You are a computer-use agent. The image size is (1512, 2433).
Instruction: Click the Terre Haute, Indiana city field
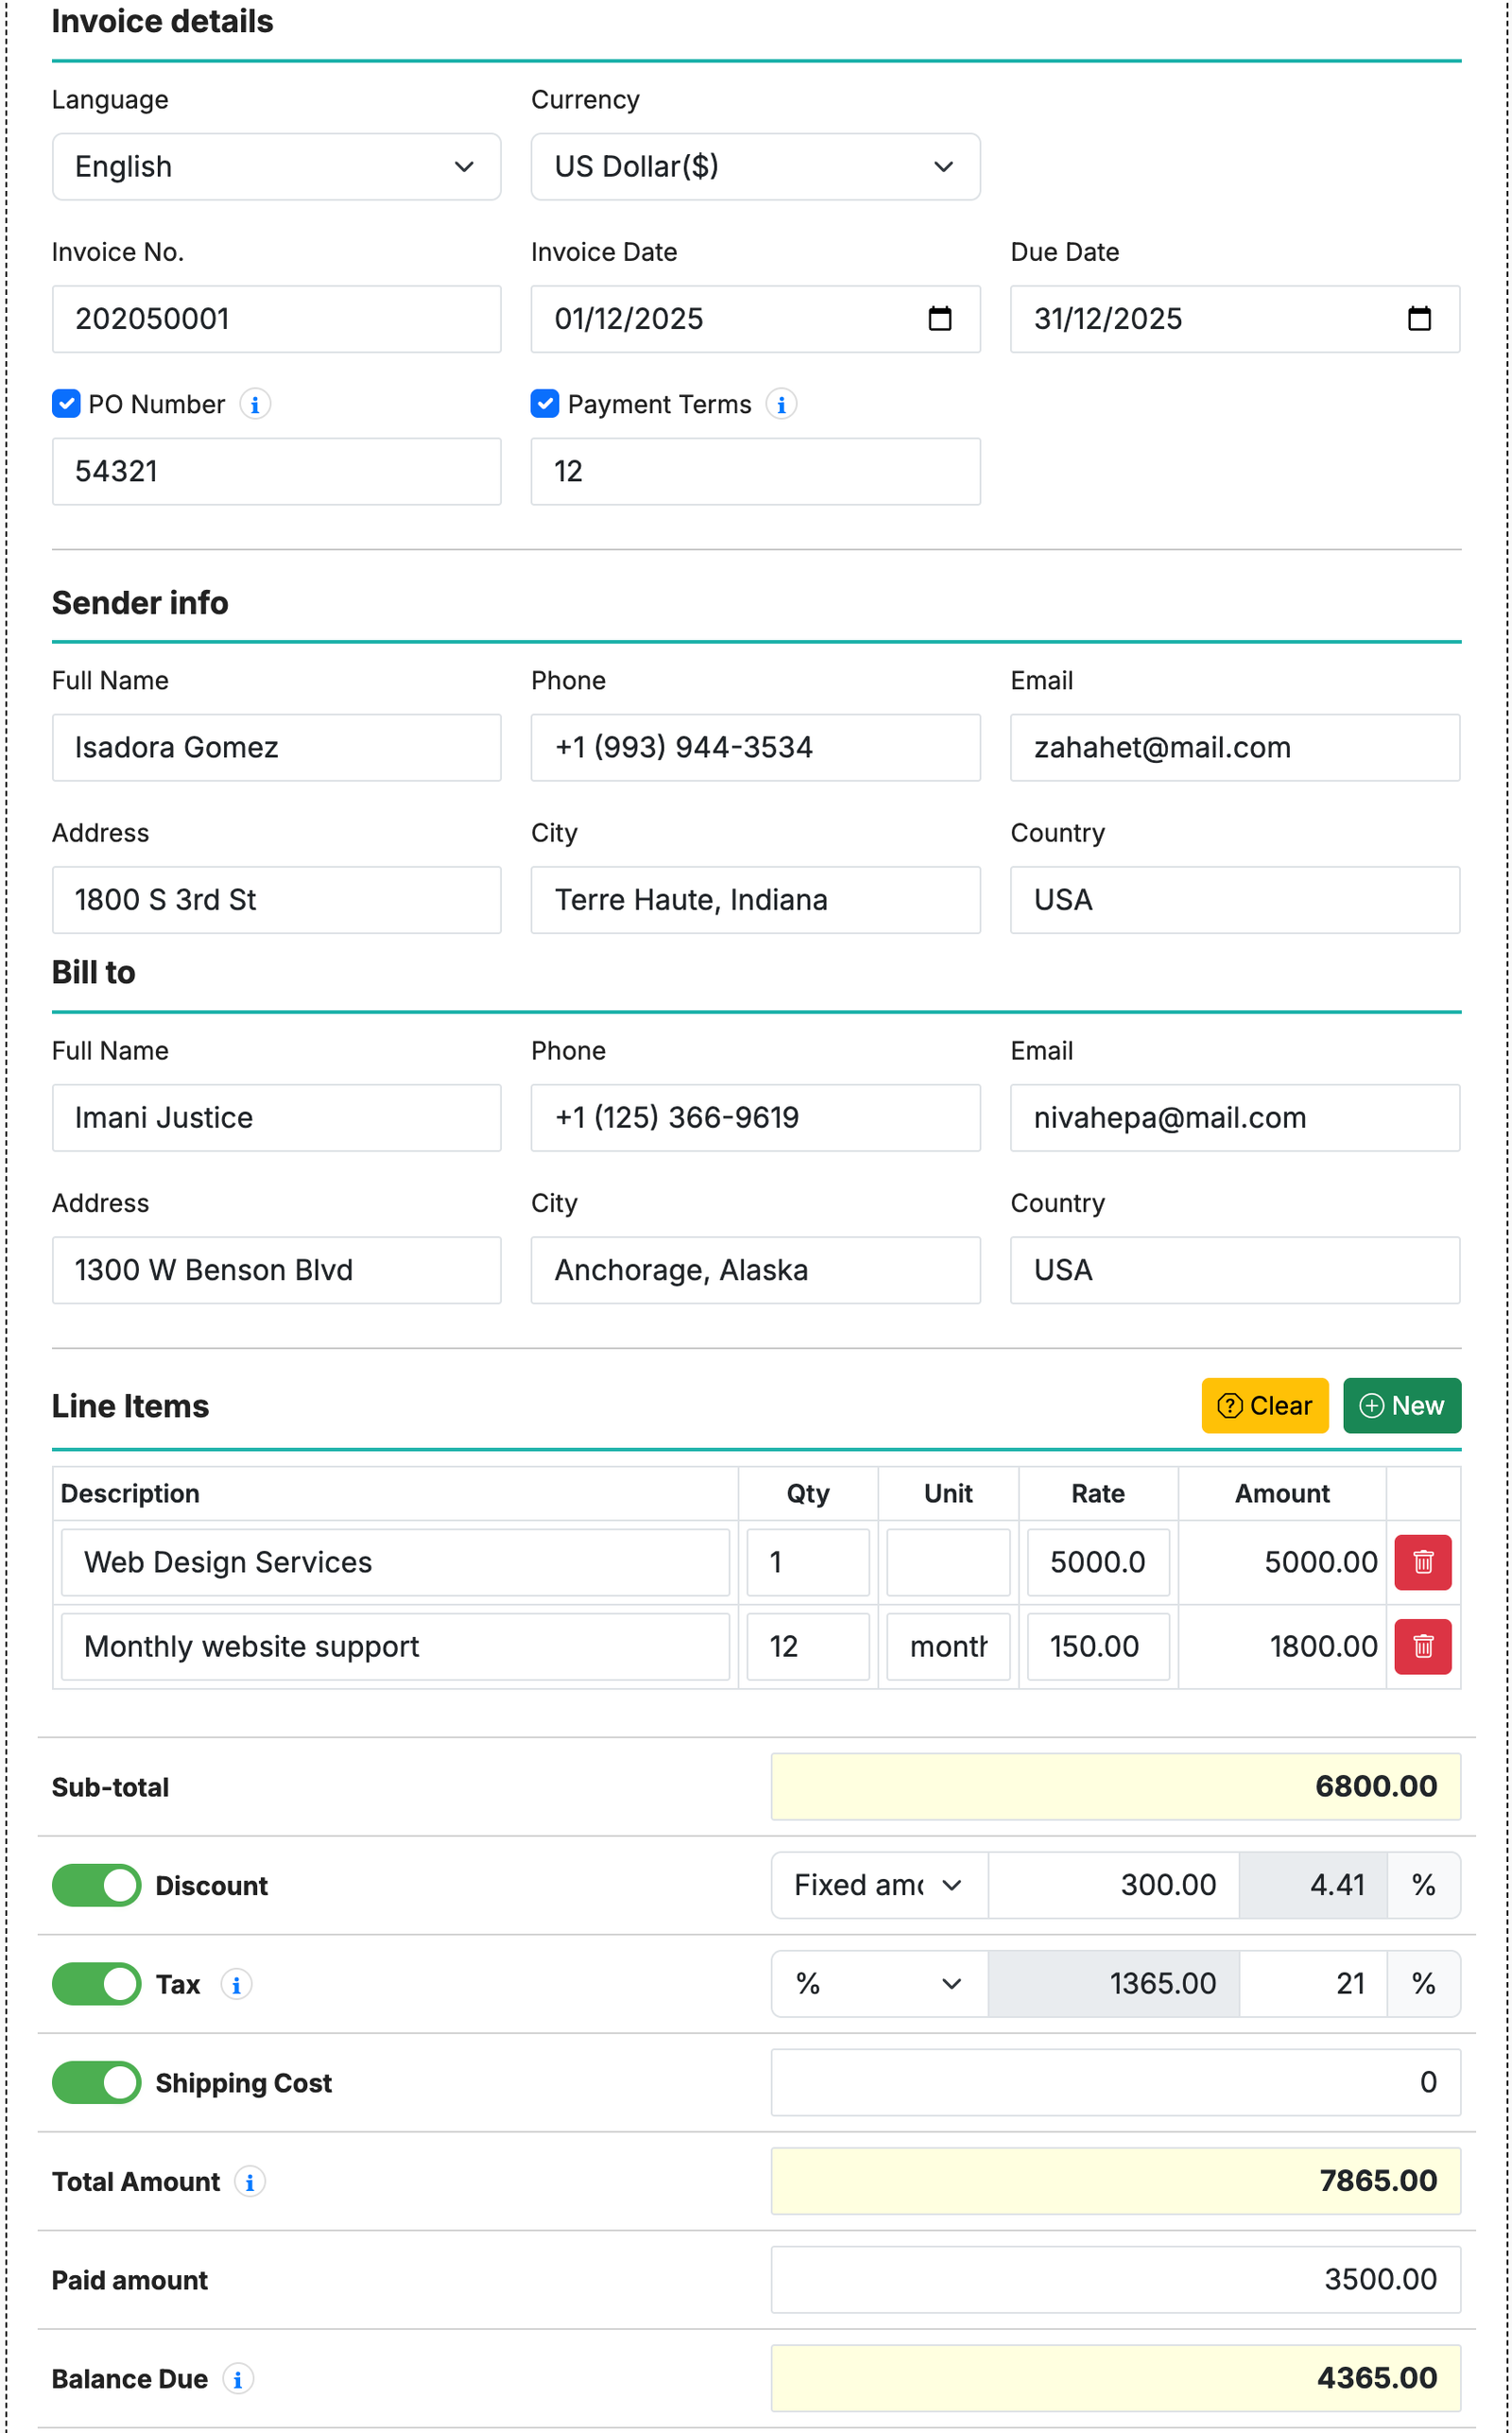pos(755,900)
